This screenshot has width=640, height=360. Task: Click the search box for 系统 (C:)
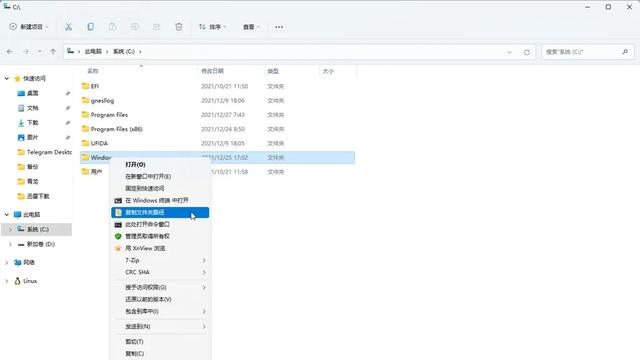tap(588, 52)
